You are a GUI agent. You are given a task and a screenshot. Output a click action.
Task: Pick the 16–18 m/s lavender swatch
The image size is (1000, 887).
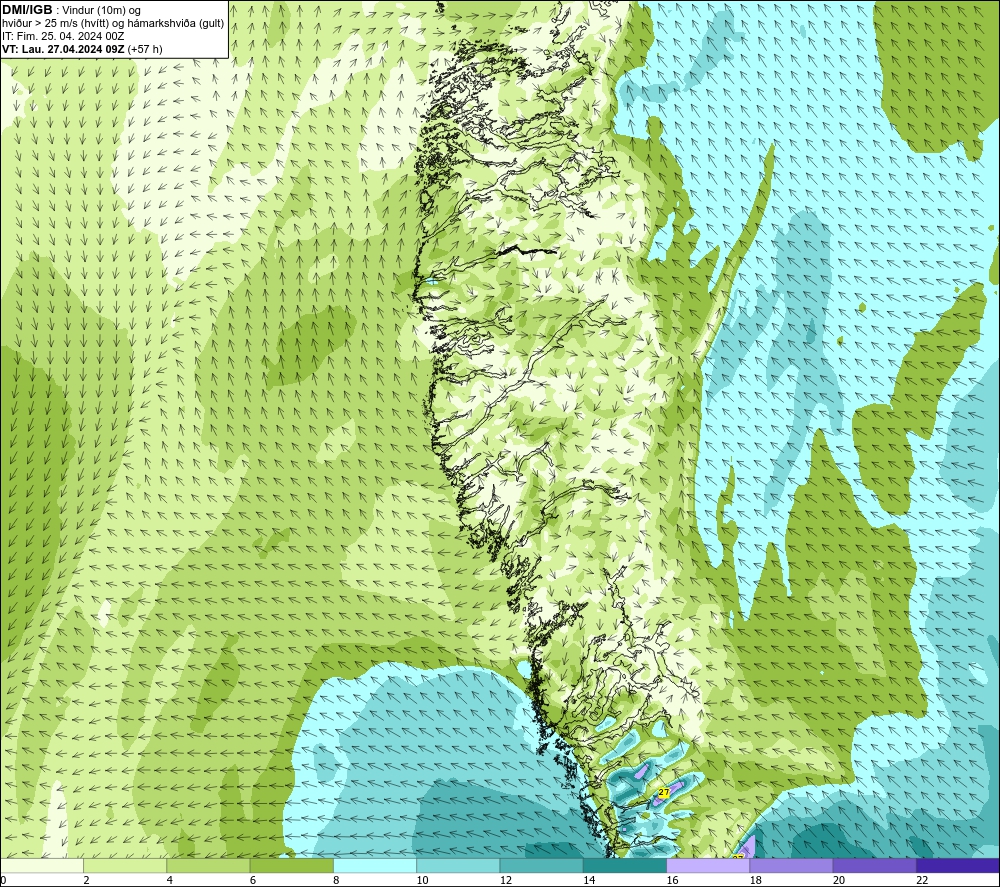point(708,865)
